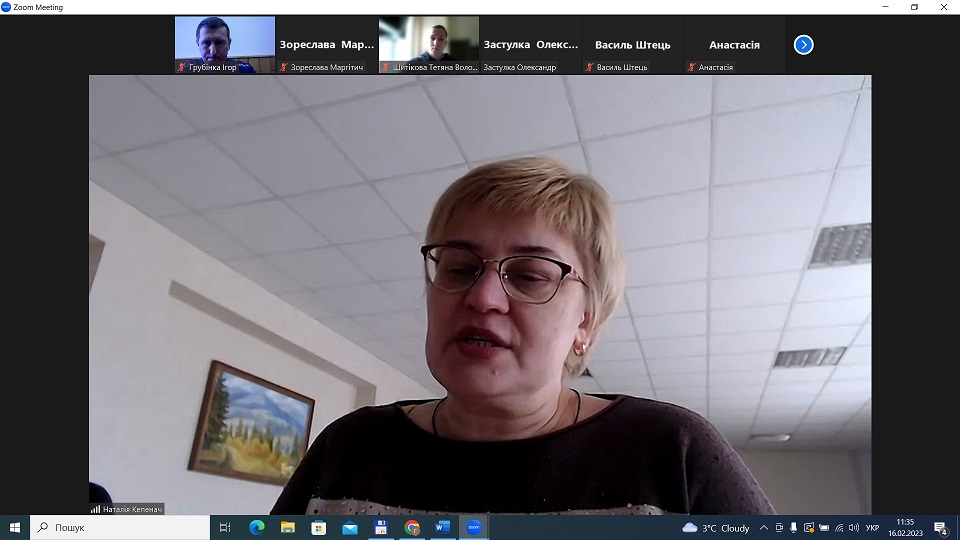Viewport: 960px width, 540px height.
Task: Open volume speaker tray icon
Action: click(x=853, y=528)
